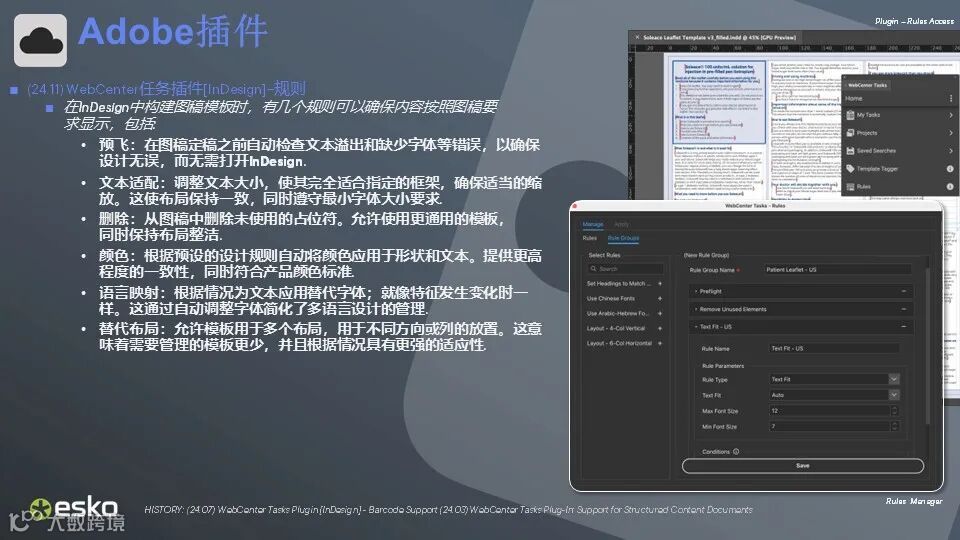Click the info icon beside Conditions

[736, 452]
